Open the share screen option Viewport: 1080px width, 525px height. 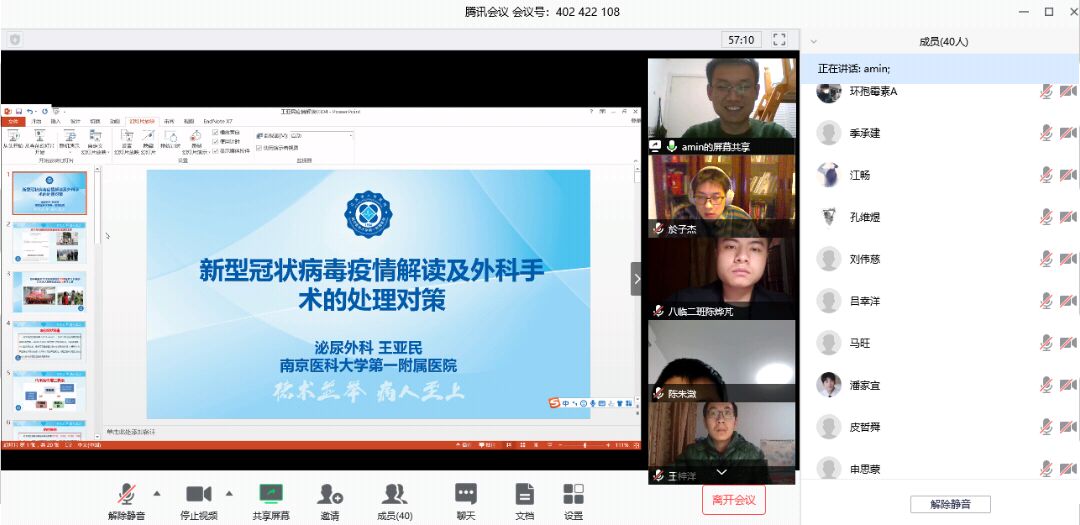tap(271, 494)
